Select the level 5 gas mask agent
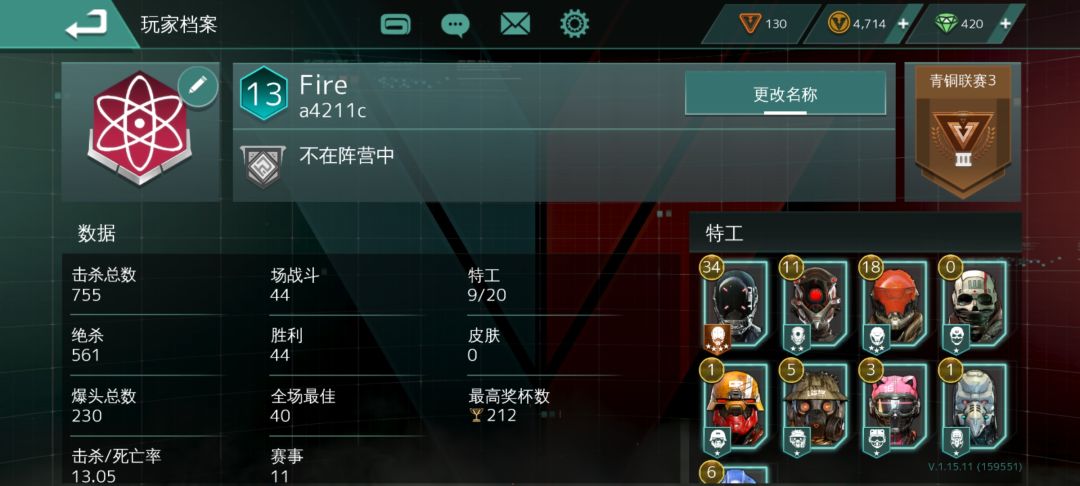1080x486 pixels. pyautogui.click(x=813, y=410)
